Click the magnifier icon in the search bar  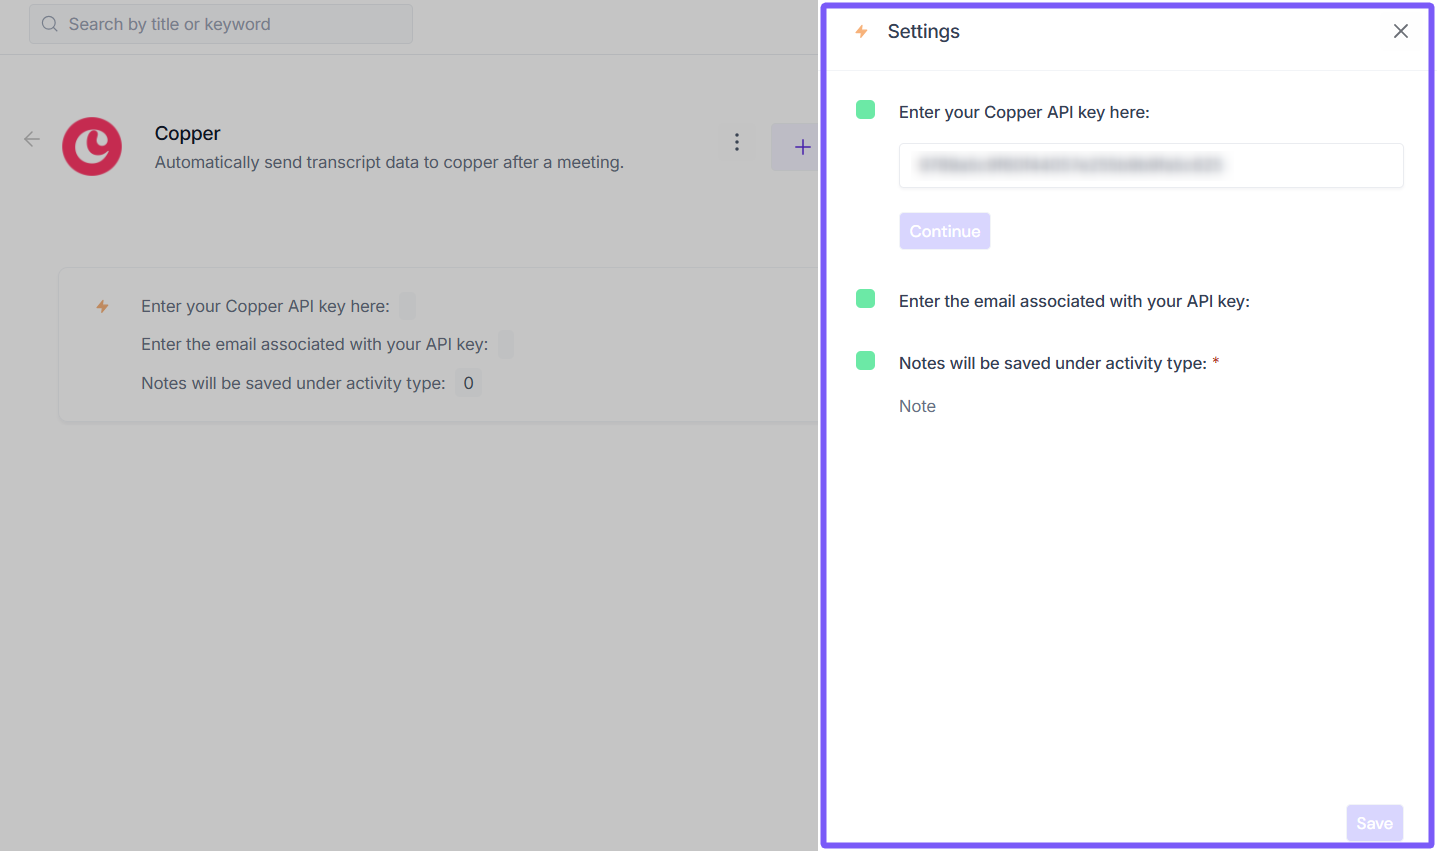point(50,24)
